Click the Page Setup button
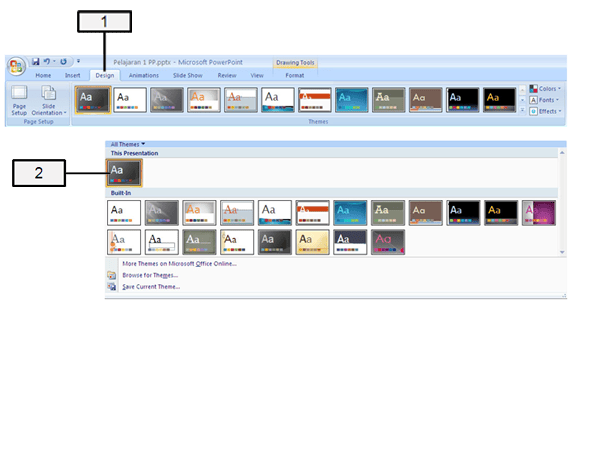This screenshot has height=470, width=590. pos(19,100)
